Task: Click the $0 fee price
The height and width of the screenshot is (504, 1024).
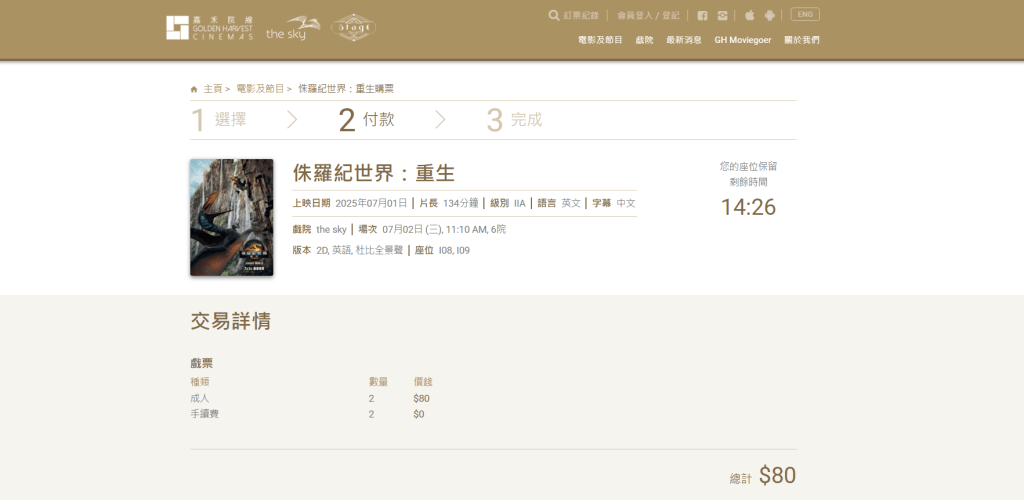Action: point(419,414)
